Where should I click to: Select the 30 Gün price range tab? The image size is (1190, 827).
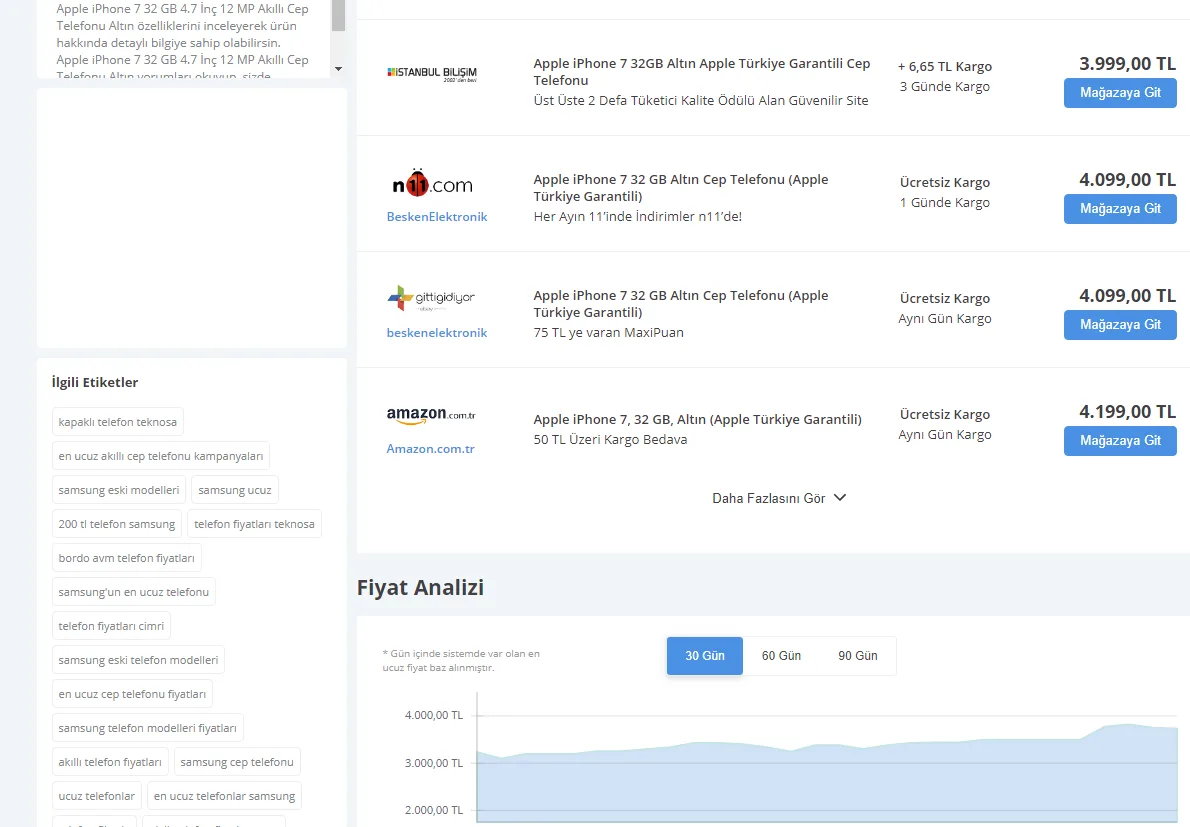tap(704, 656)
